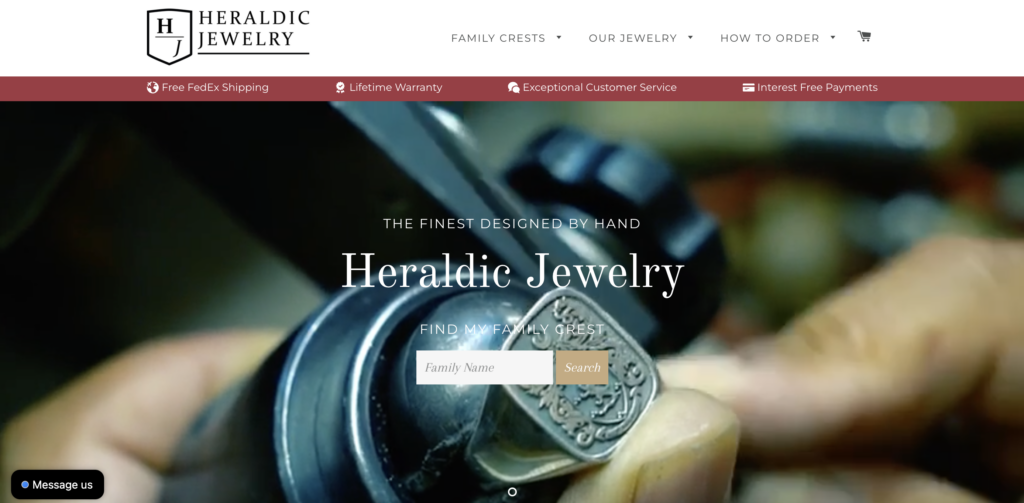Open the Message us chat button
1024x503 pixels.
pyautogui.click(x=57, y=485)
